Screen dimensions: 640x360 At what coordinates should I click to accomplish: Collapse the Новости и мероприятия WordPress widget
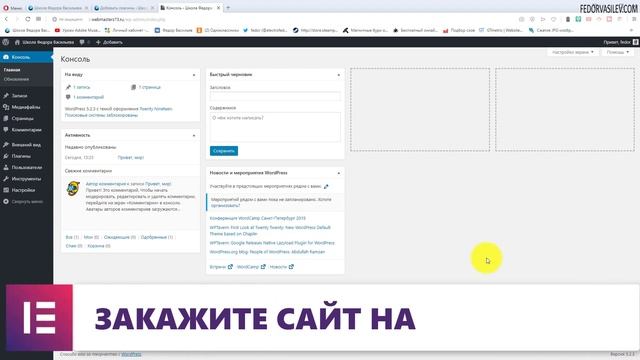(x=338, y=173)
